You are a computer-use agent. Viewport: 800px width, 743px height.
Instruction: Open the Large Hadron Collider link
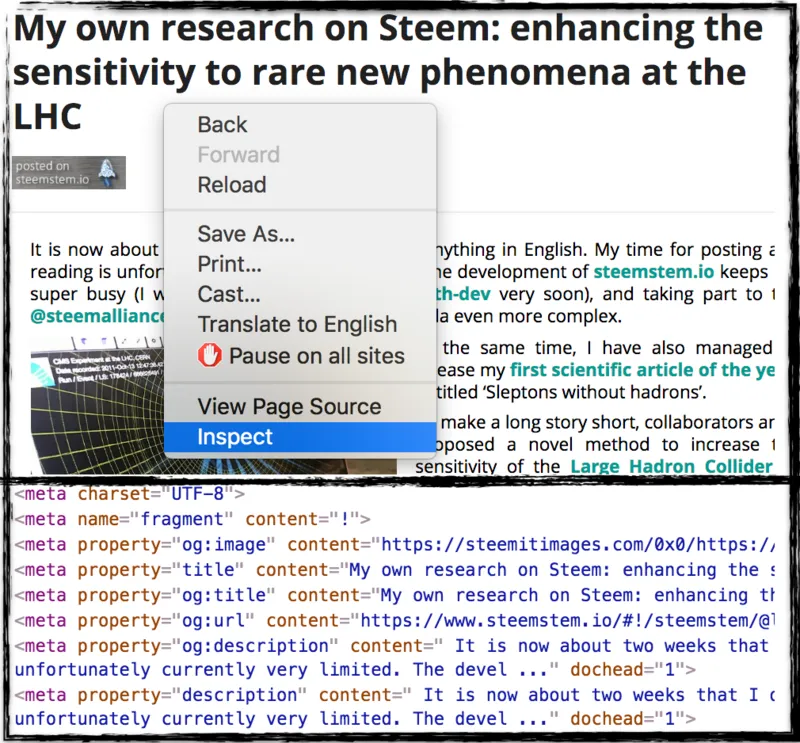click(671, 466)
